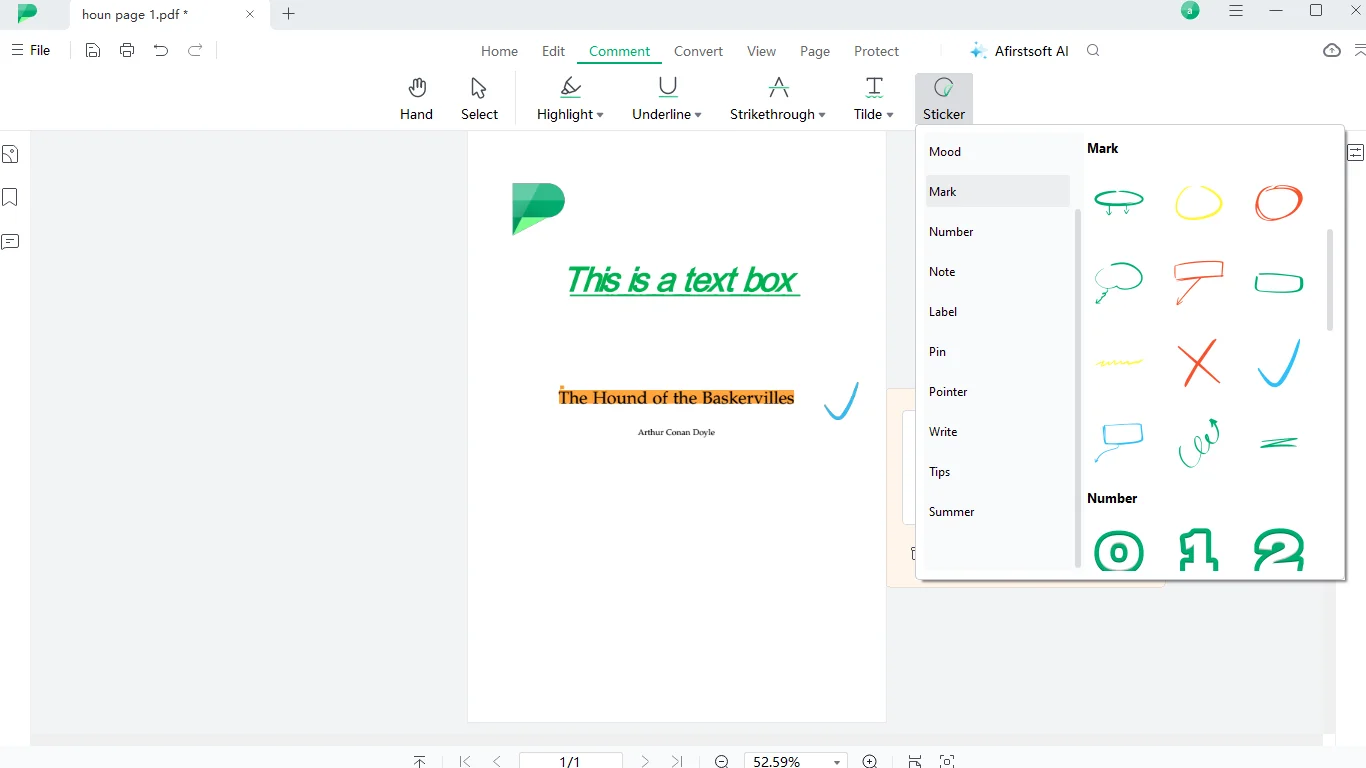The image size is (1366, 768).
Task: Click the sticker gallery vertical scrollbar
Action: point(1330,280)
